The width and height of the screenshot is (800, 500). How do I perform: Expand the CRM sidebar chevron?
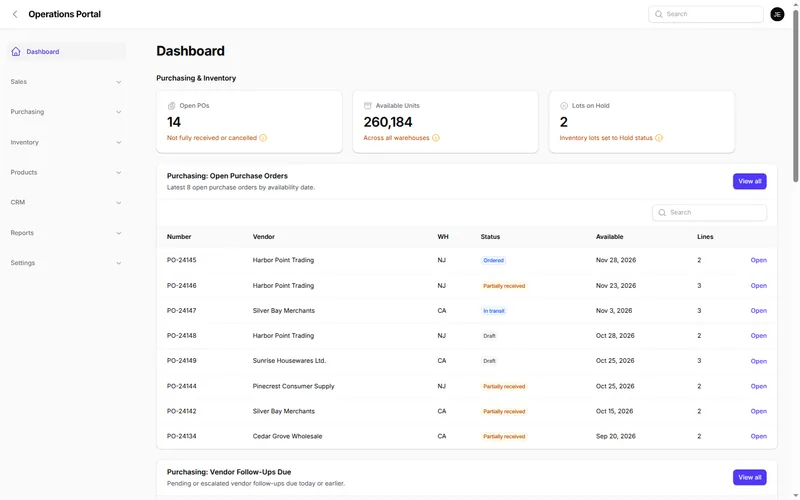[118, 203]
